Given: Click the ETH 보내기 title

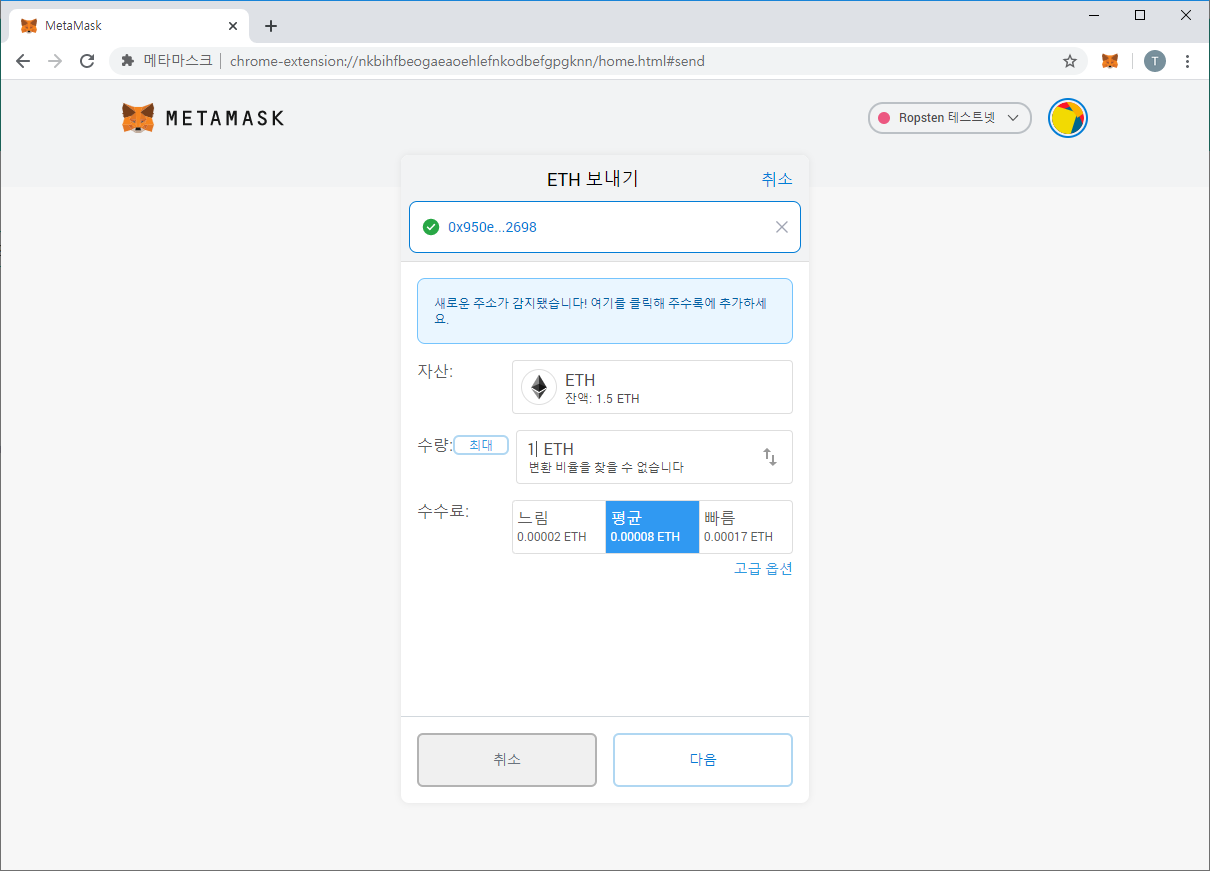Looking at the screenshot, I should tap(592, 179).
